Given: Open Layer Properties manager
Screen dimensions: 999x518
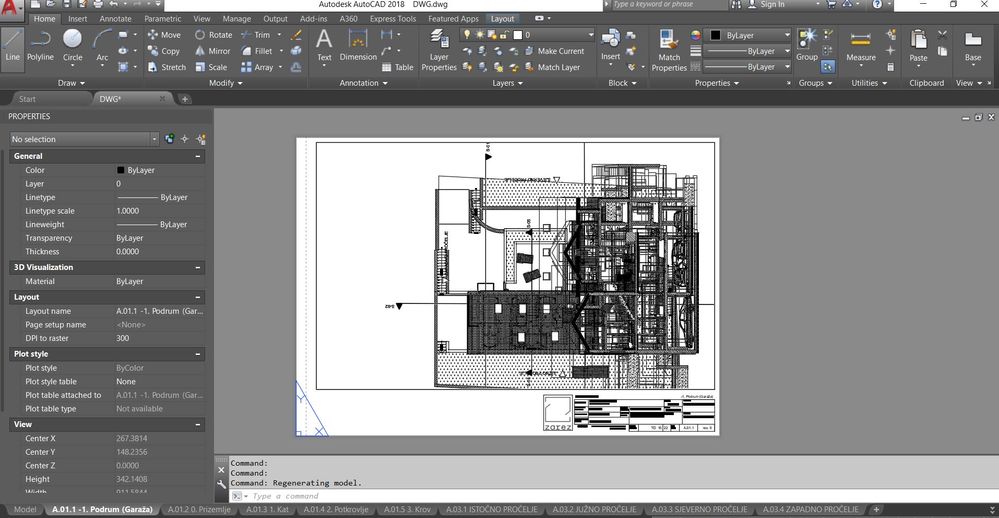Looking at the screenshot, I should pyautogui.click(x=439, y=50).
